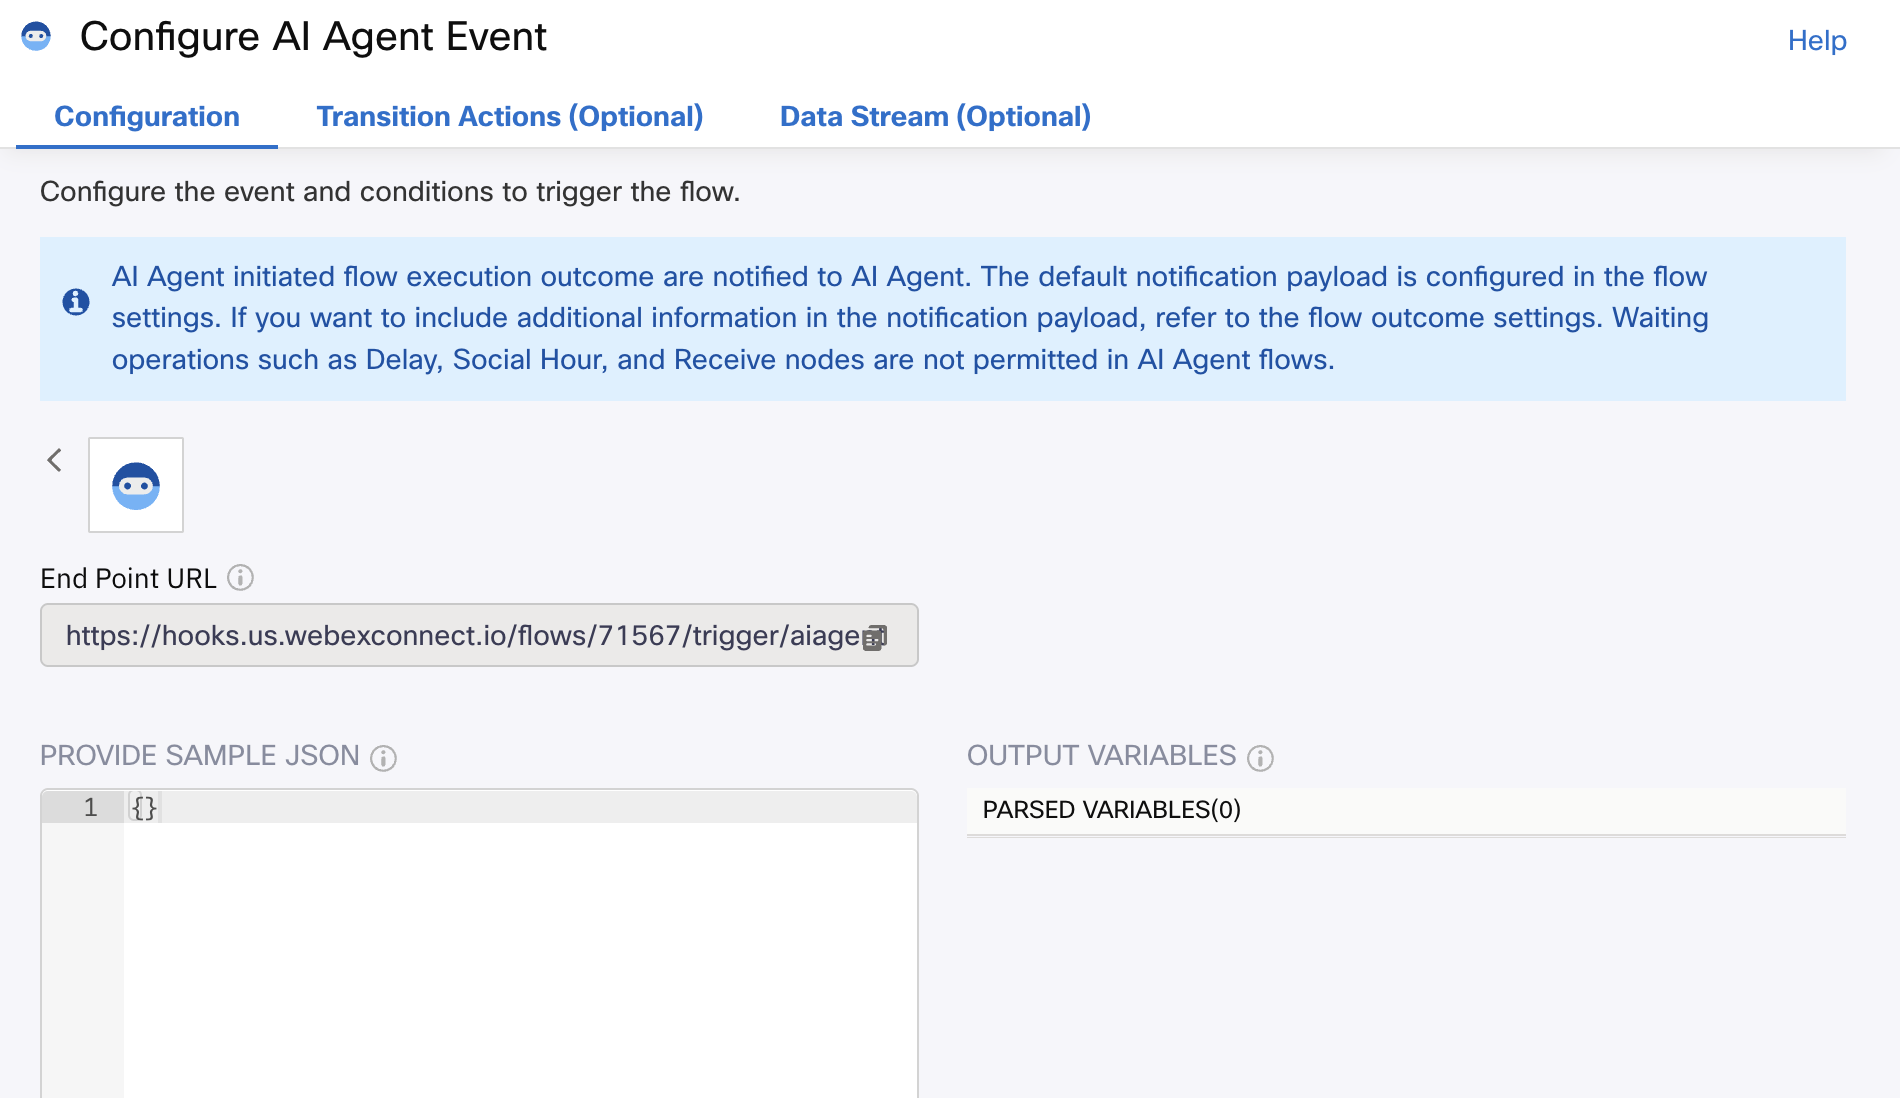Open the Output Variables info icon
The height and width of the screenshot is (1098, 1900).
pos(1260,758)
